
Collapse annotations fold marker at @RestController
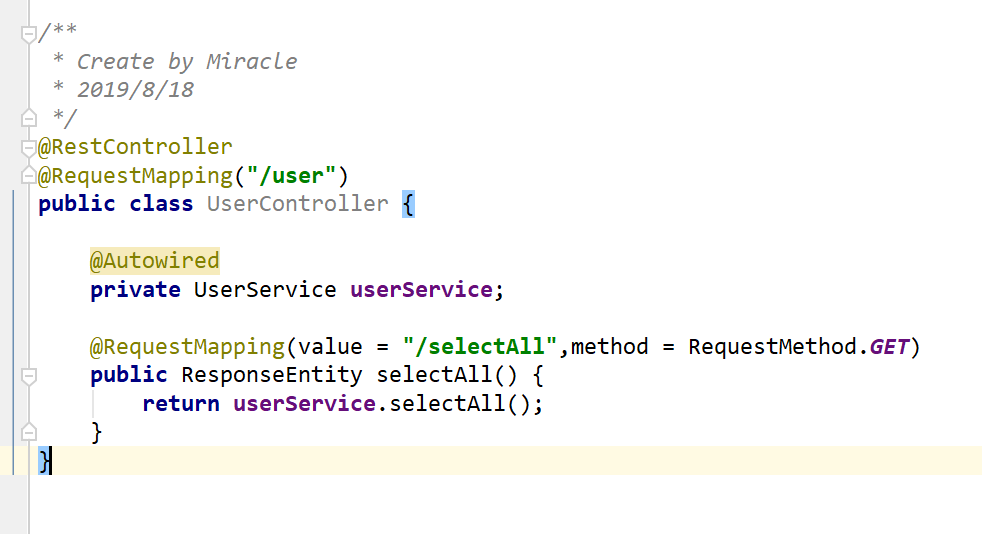[29, 148]
